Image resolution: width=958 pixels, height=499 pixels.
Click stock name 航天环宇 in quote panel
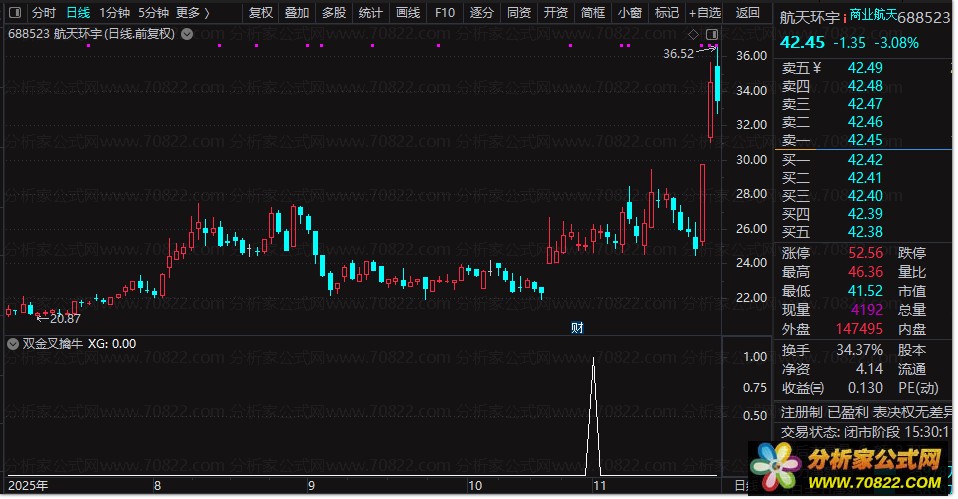pyautogui.click(x=810, y=17)
